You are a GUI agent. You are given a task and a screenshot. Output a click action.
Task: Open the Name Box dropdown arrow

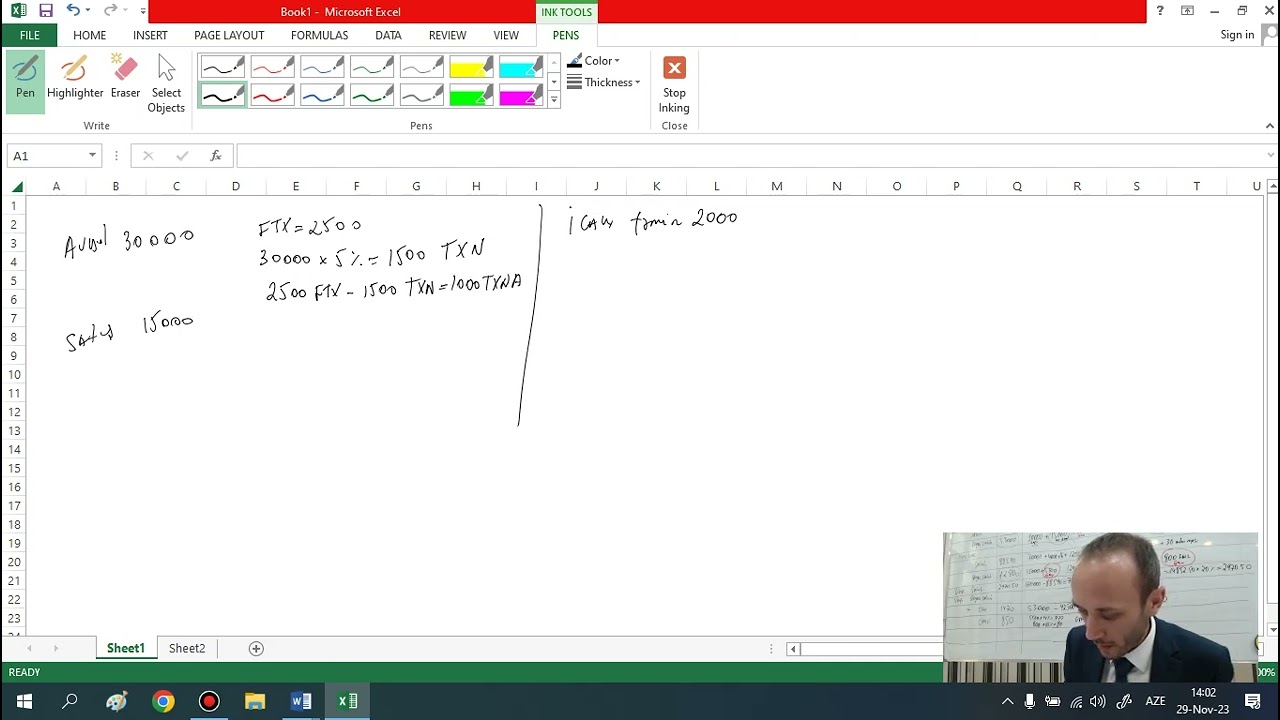(92, 155)
